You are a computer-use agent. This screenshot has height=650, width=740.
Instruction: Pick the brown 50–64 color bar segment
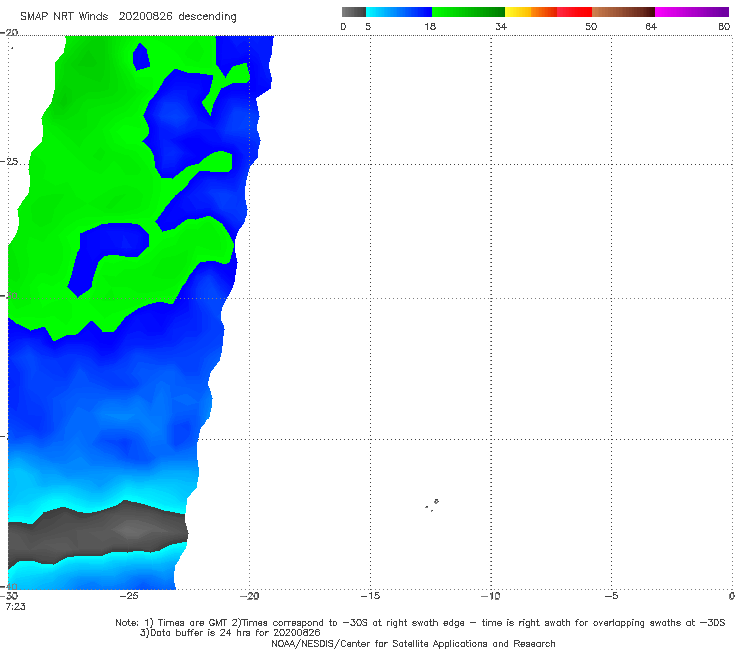coord(623,12)
